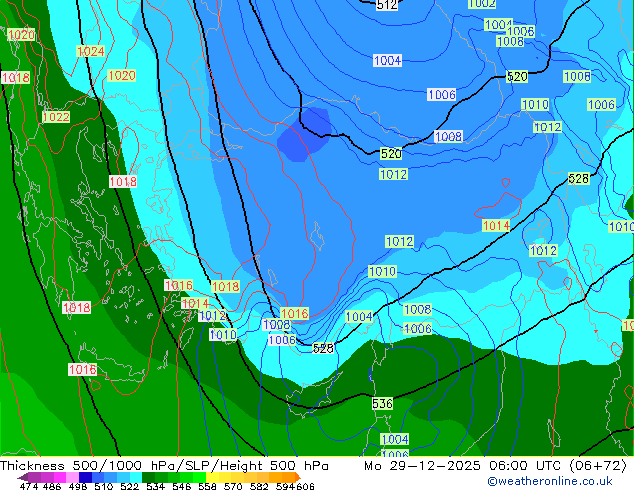Click the darker blue thickness patch on the map

tap(304, 134)
